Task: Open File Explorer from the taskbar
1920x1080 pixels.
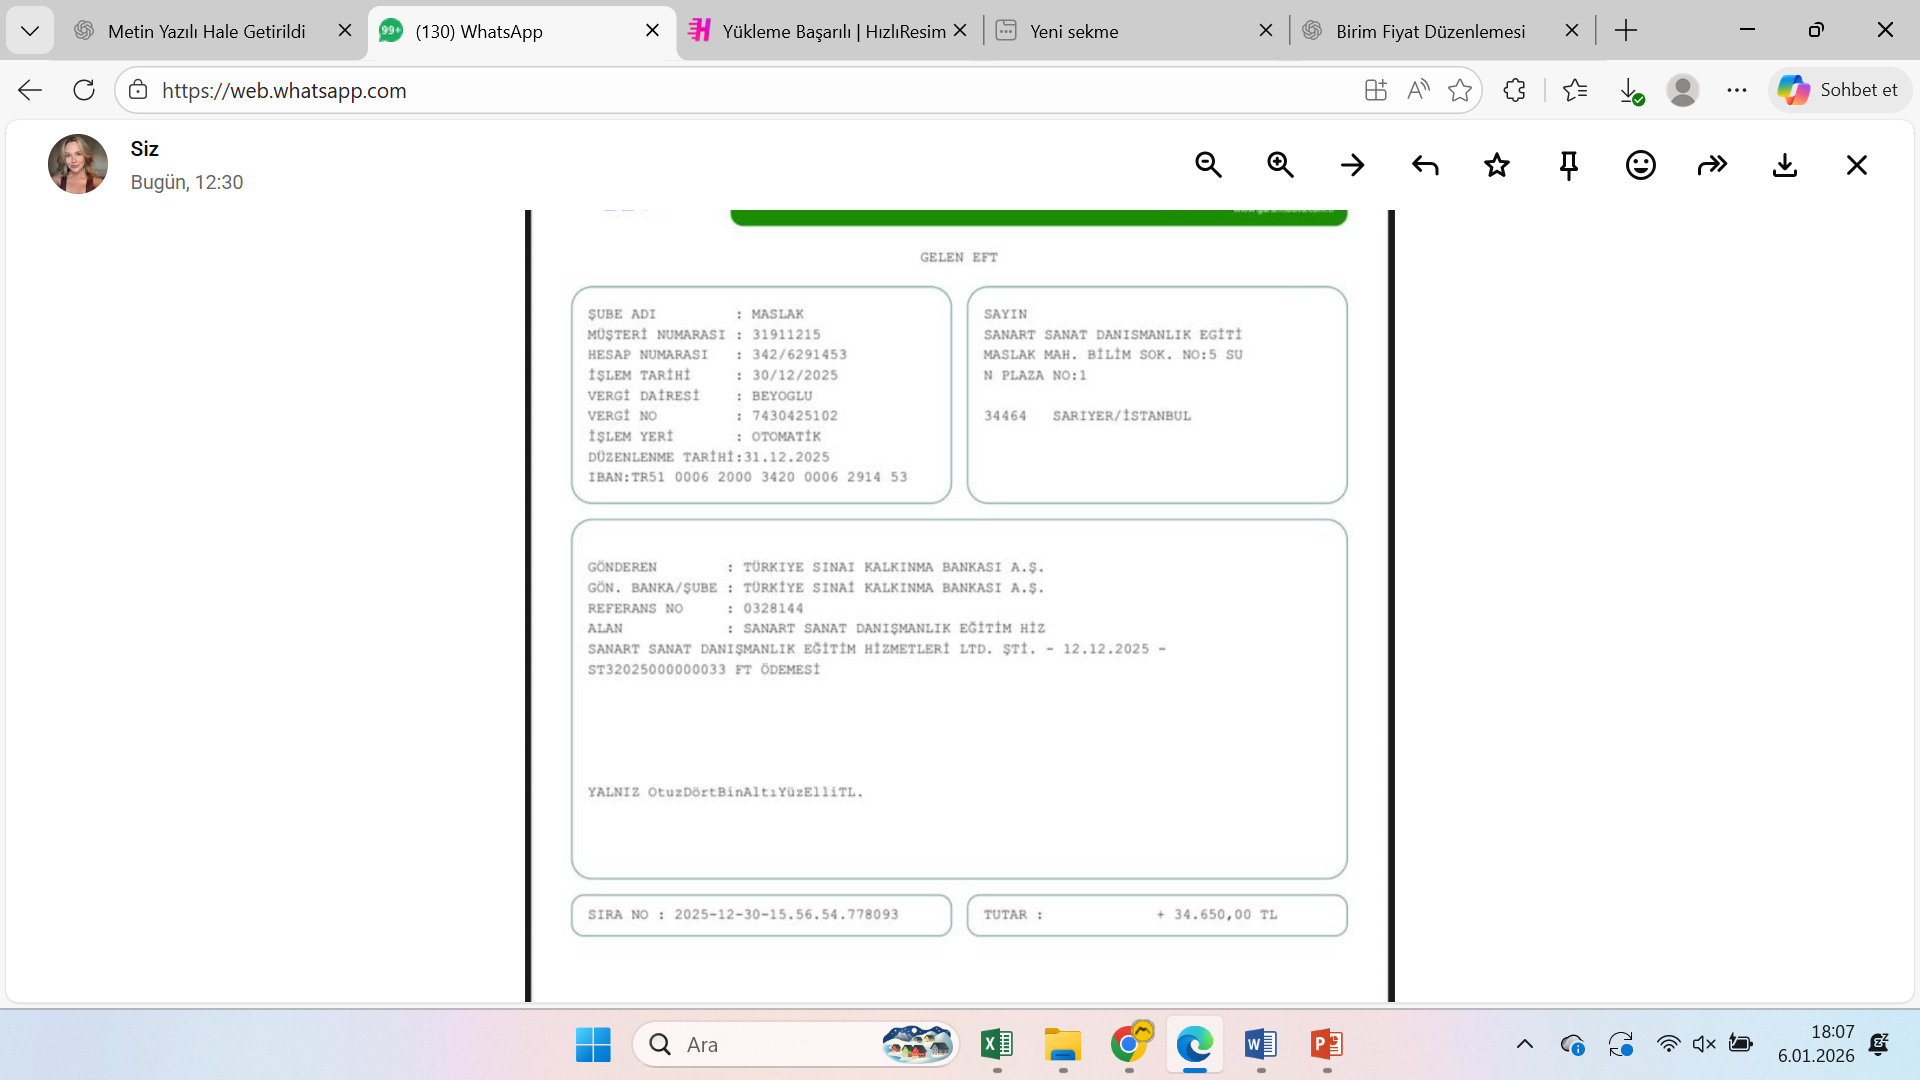Action: tap(1063, 1045)
